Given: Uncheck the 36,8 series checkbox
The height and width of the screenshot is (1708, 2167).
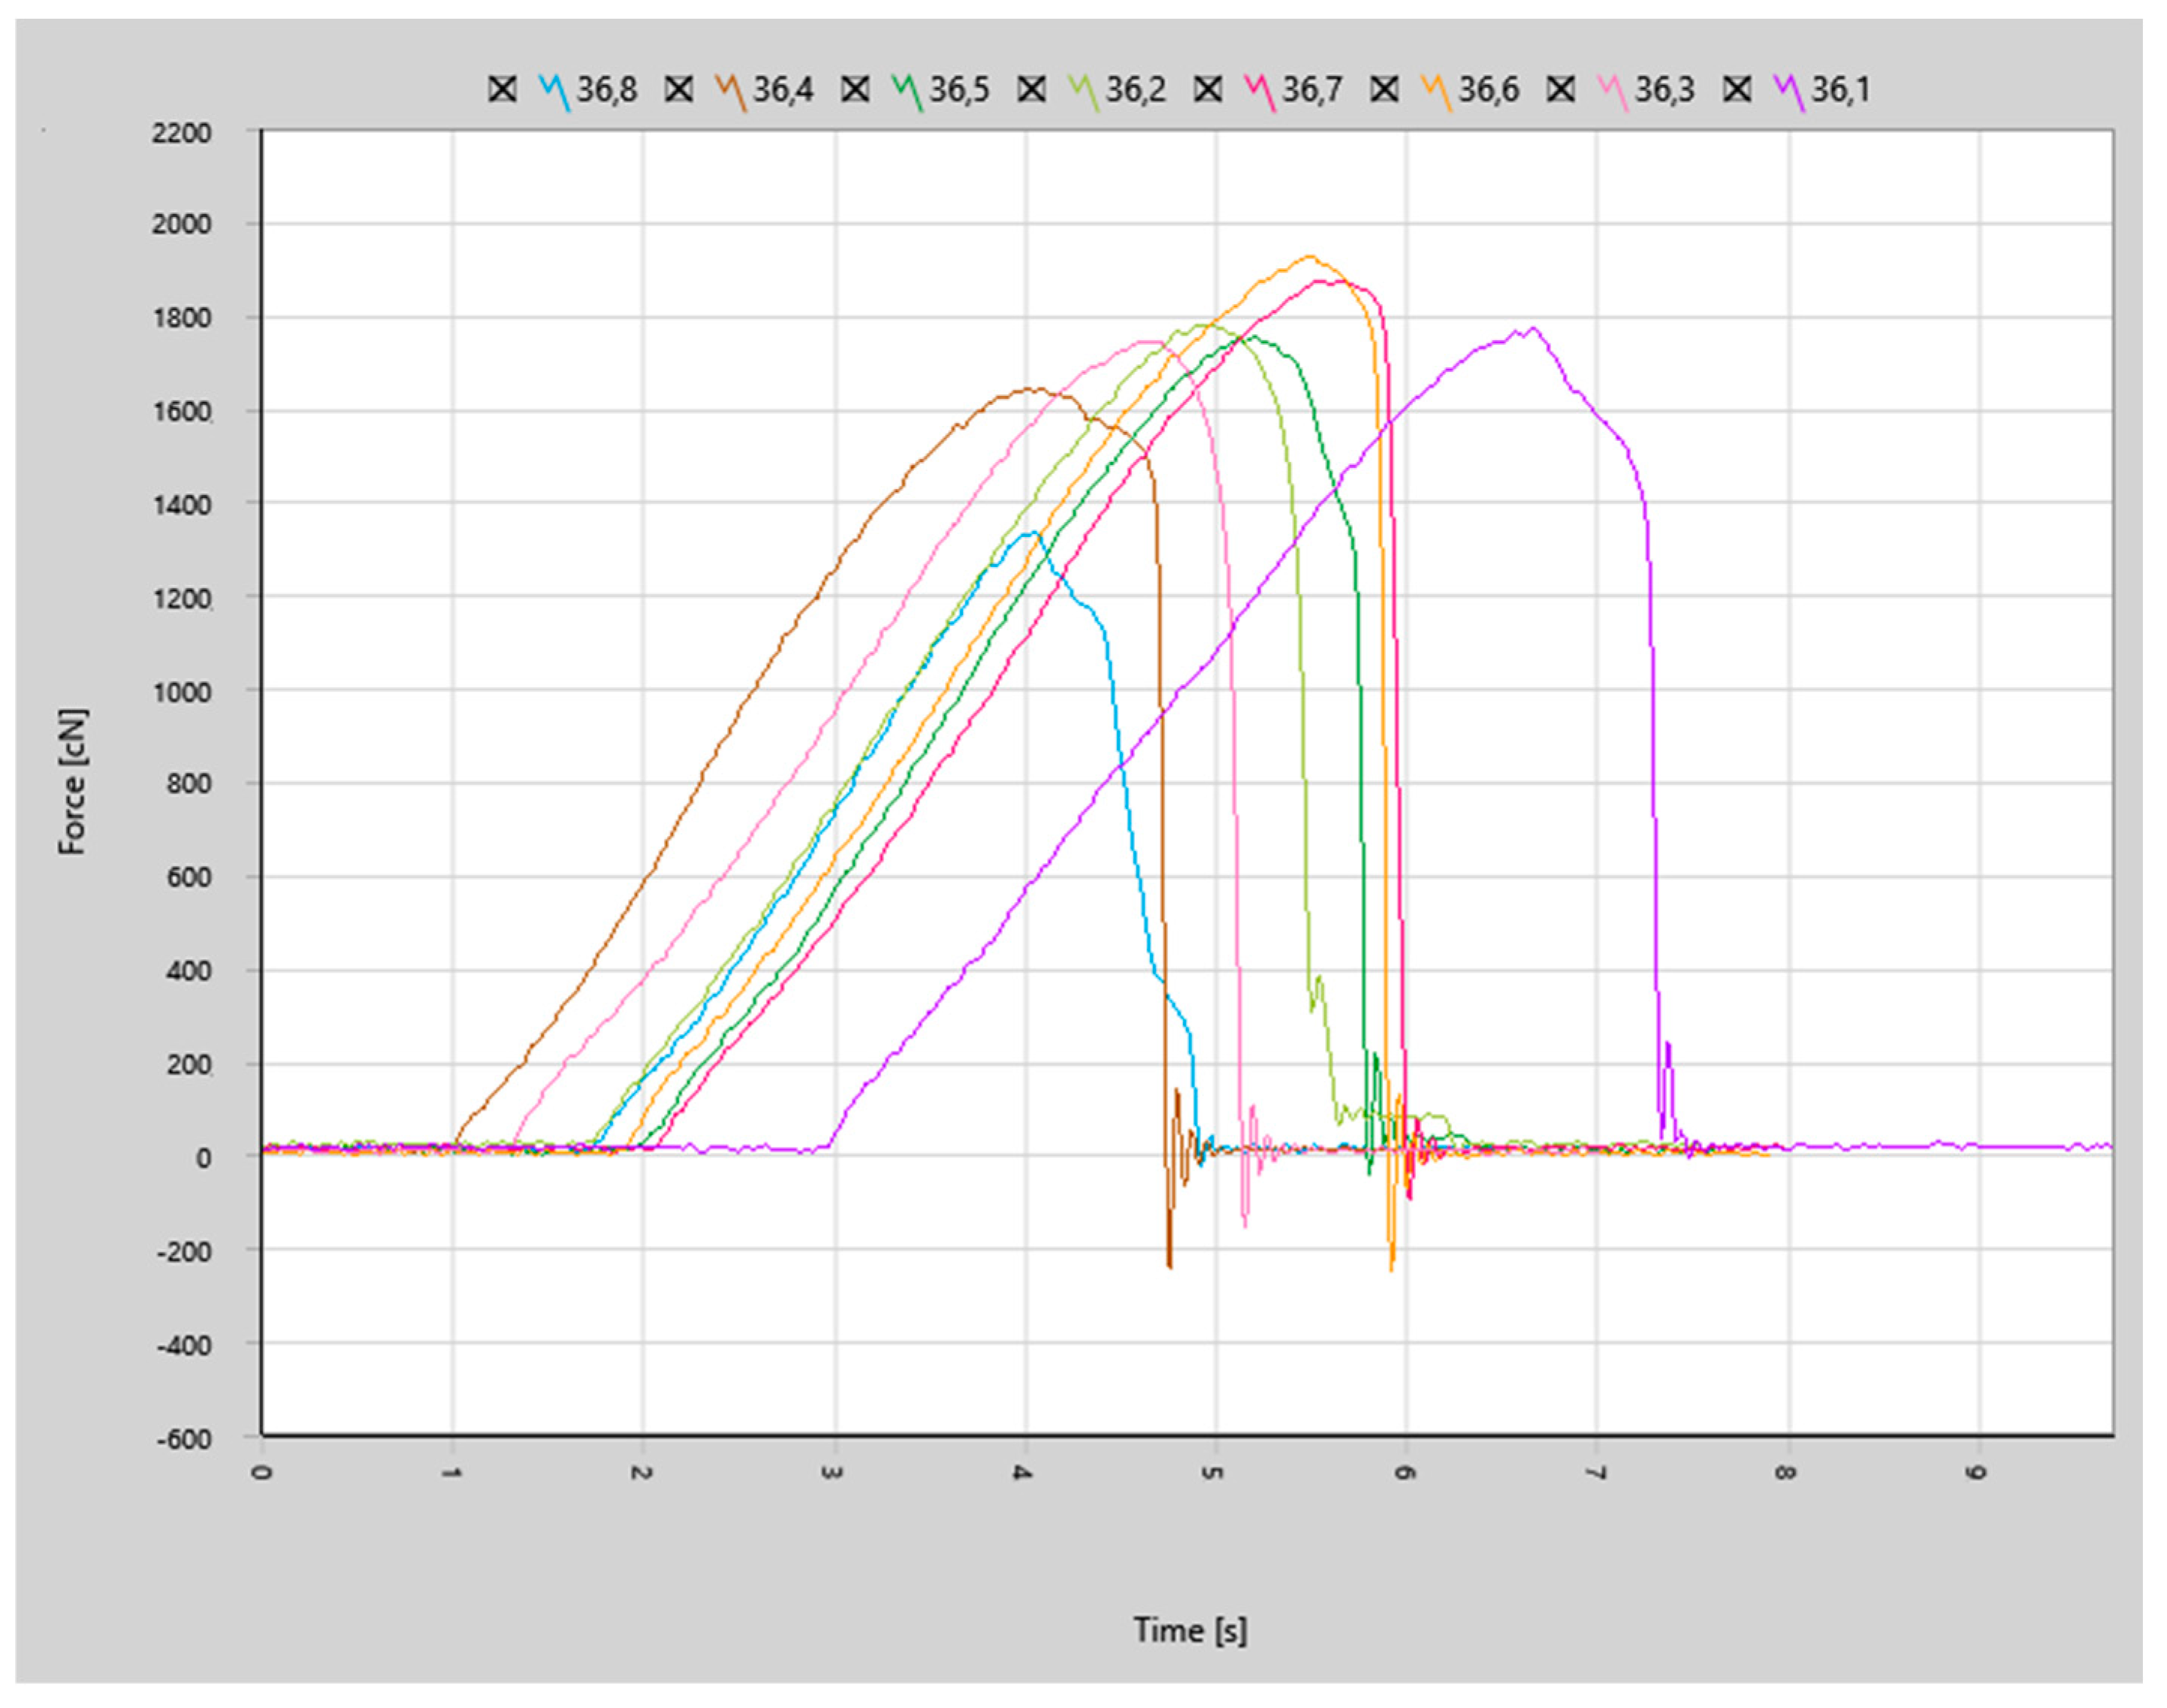Looking at the screenshot, I should pos(502,89).
